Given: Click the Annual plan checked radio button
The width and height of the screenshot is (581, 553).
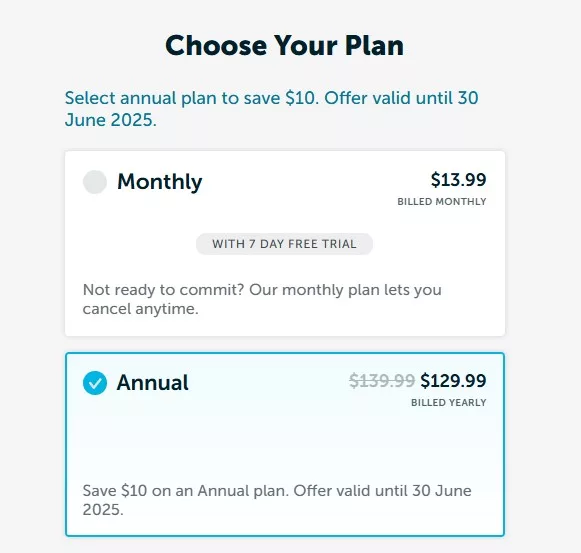Looking at the screenshot, I should click(95, 383).
